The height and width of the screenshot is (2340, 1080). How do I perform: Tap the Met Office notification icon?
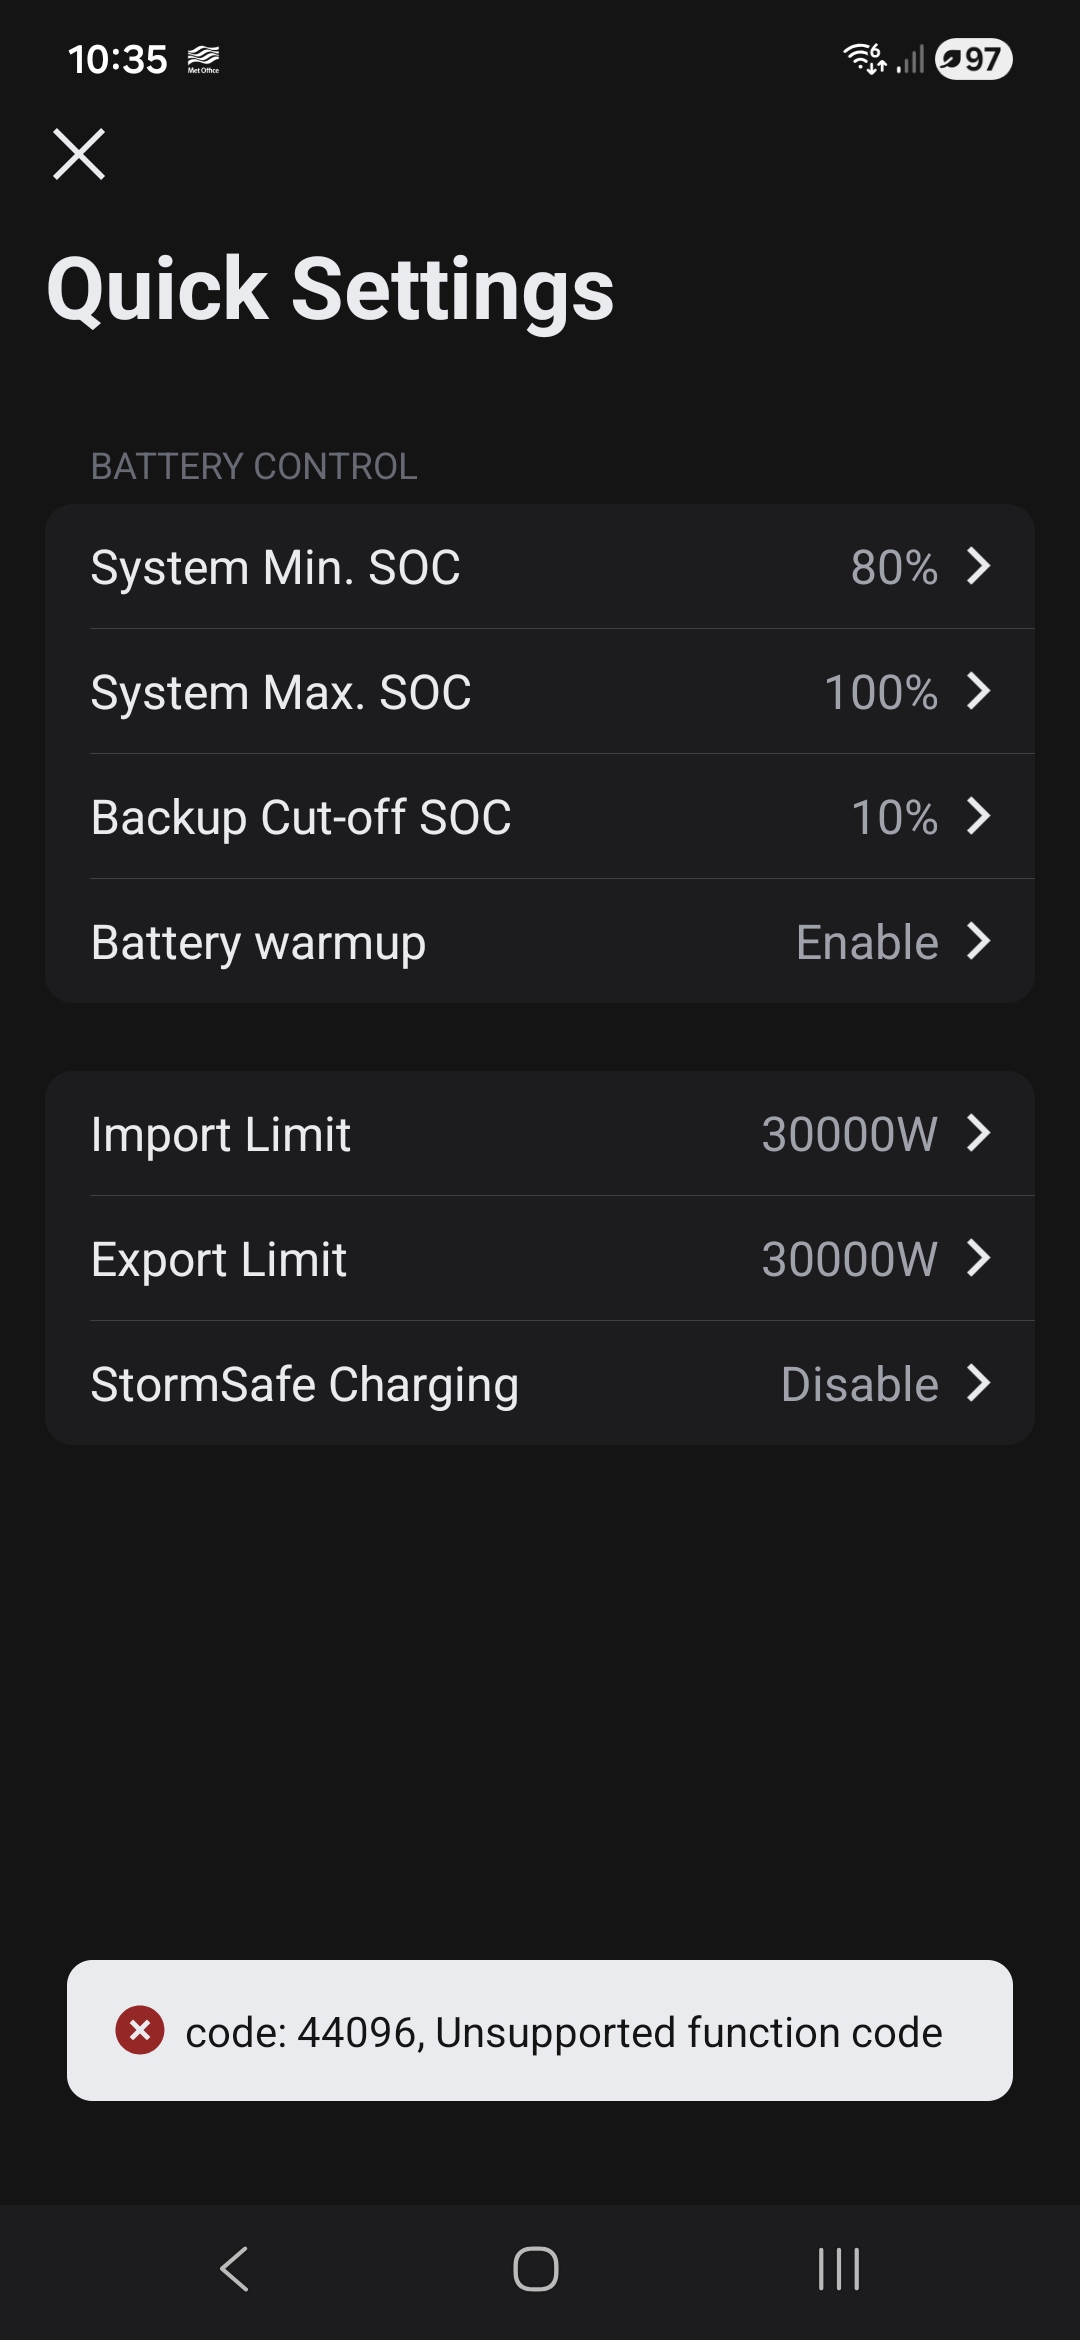click(203, 59)
